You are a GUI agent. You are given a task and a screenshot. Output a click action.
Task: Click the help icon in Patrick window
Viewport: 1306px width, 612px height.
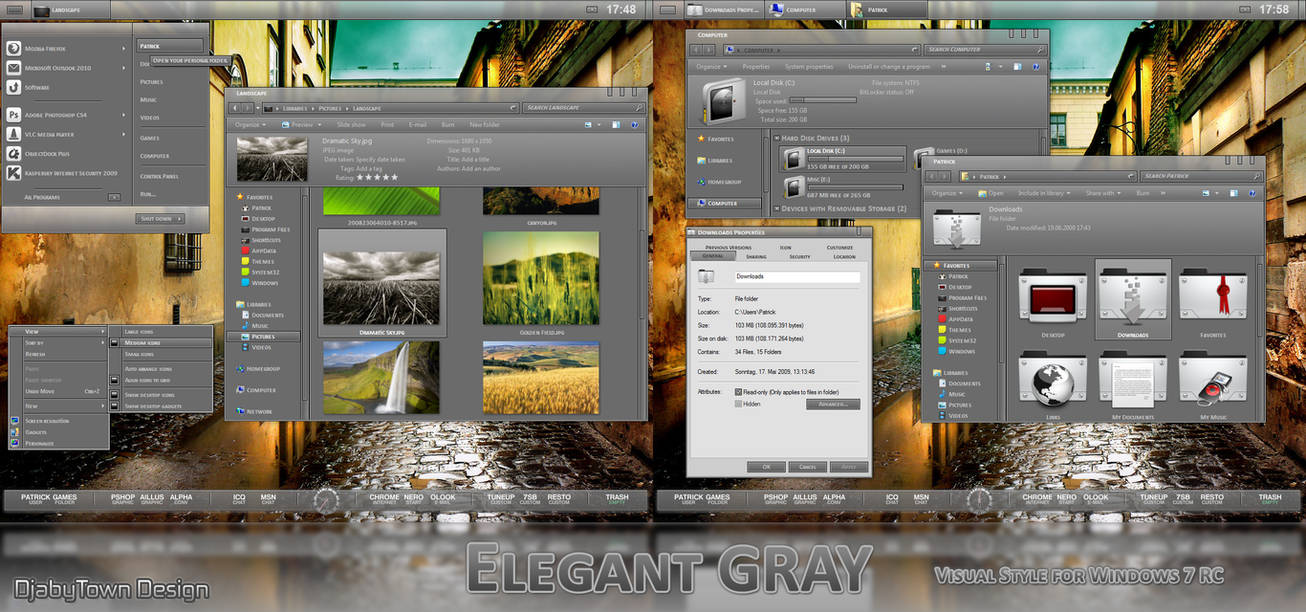click(1254, 193)
